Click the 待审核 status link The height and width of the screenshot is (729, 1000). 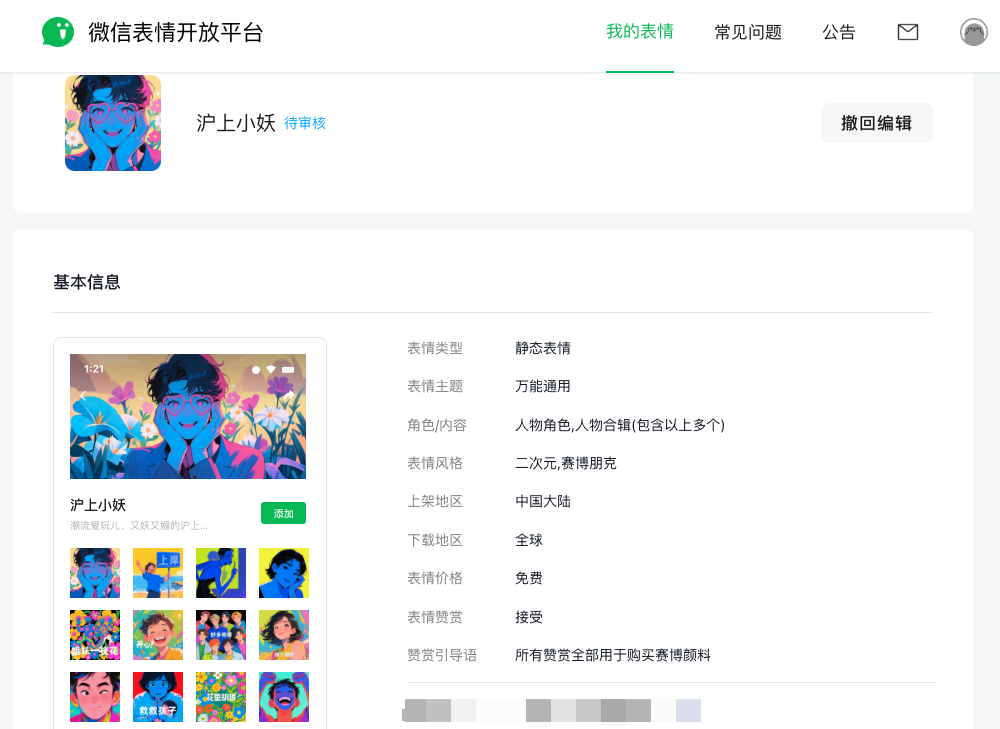[305, 123]
